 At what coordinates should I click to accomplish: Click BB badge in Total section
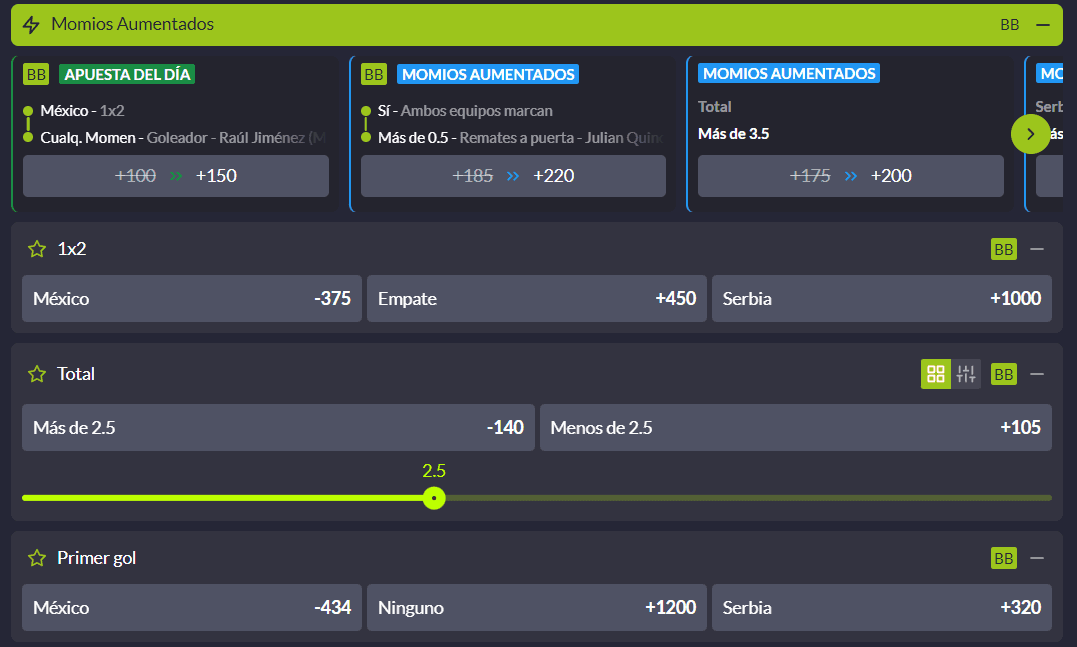1004,374
